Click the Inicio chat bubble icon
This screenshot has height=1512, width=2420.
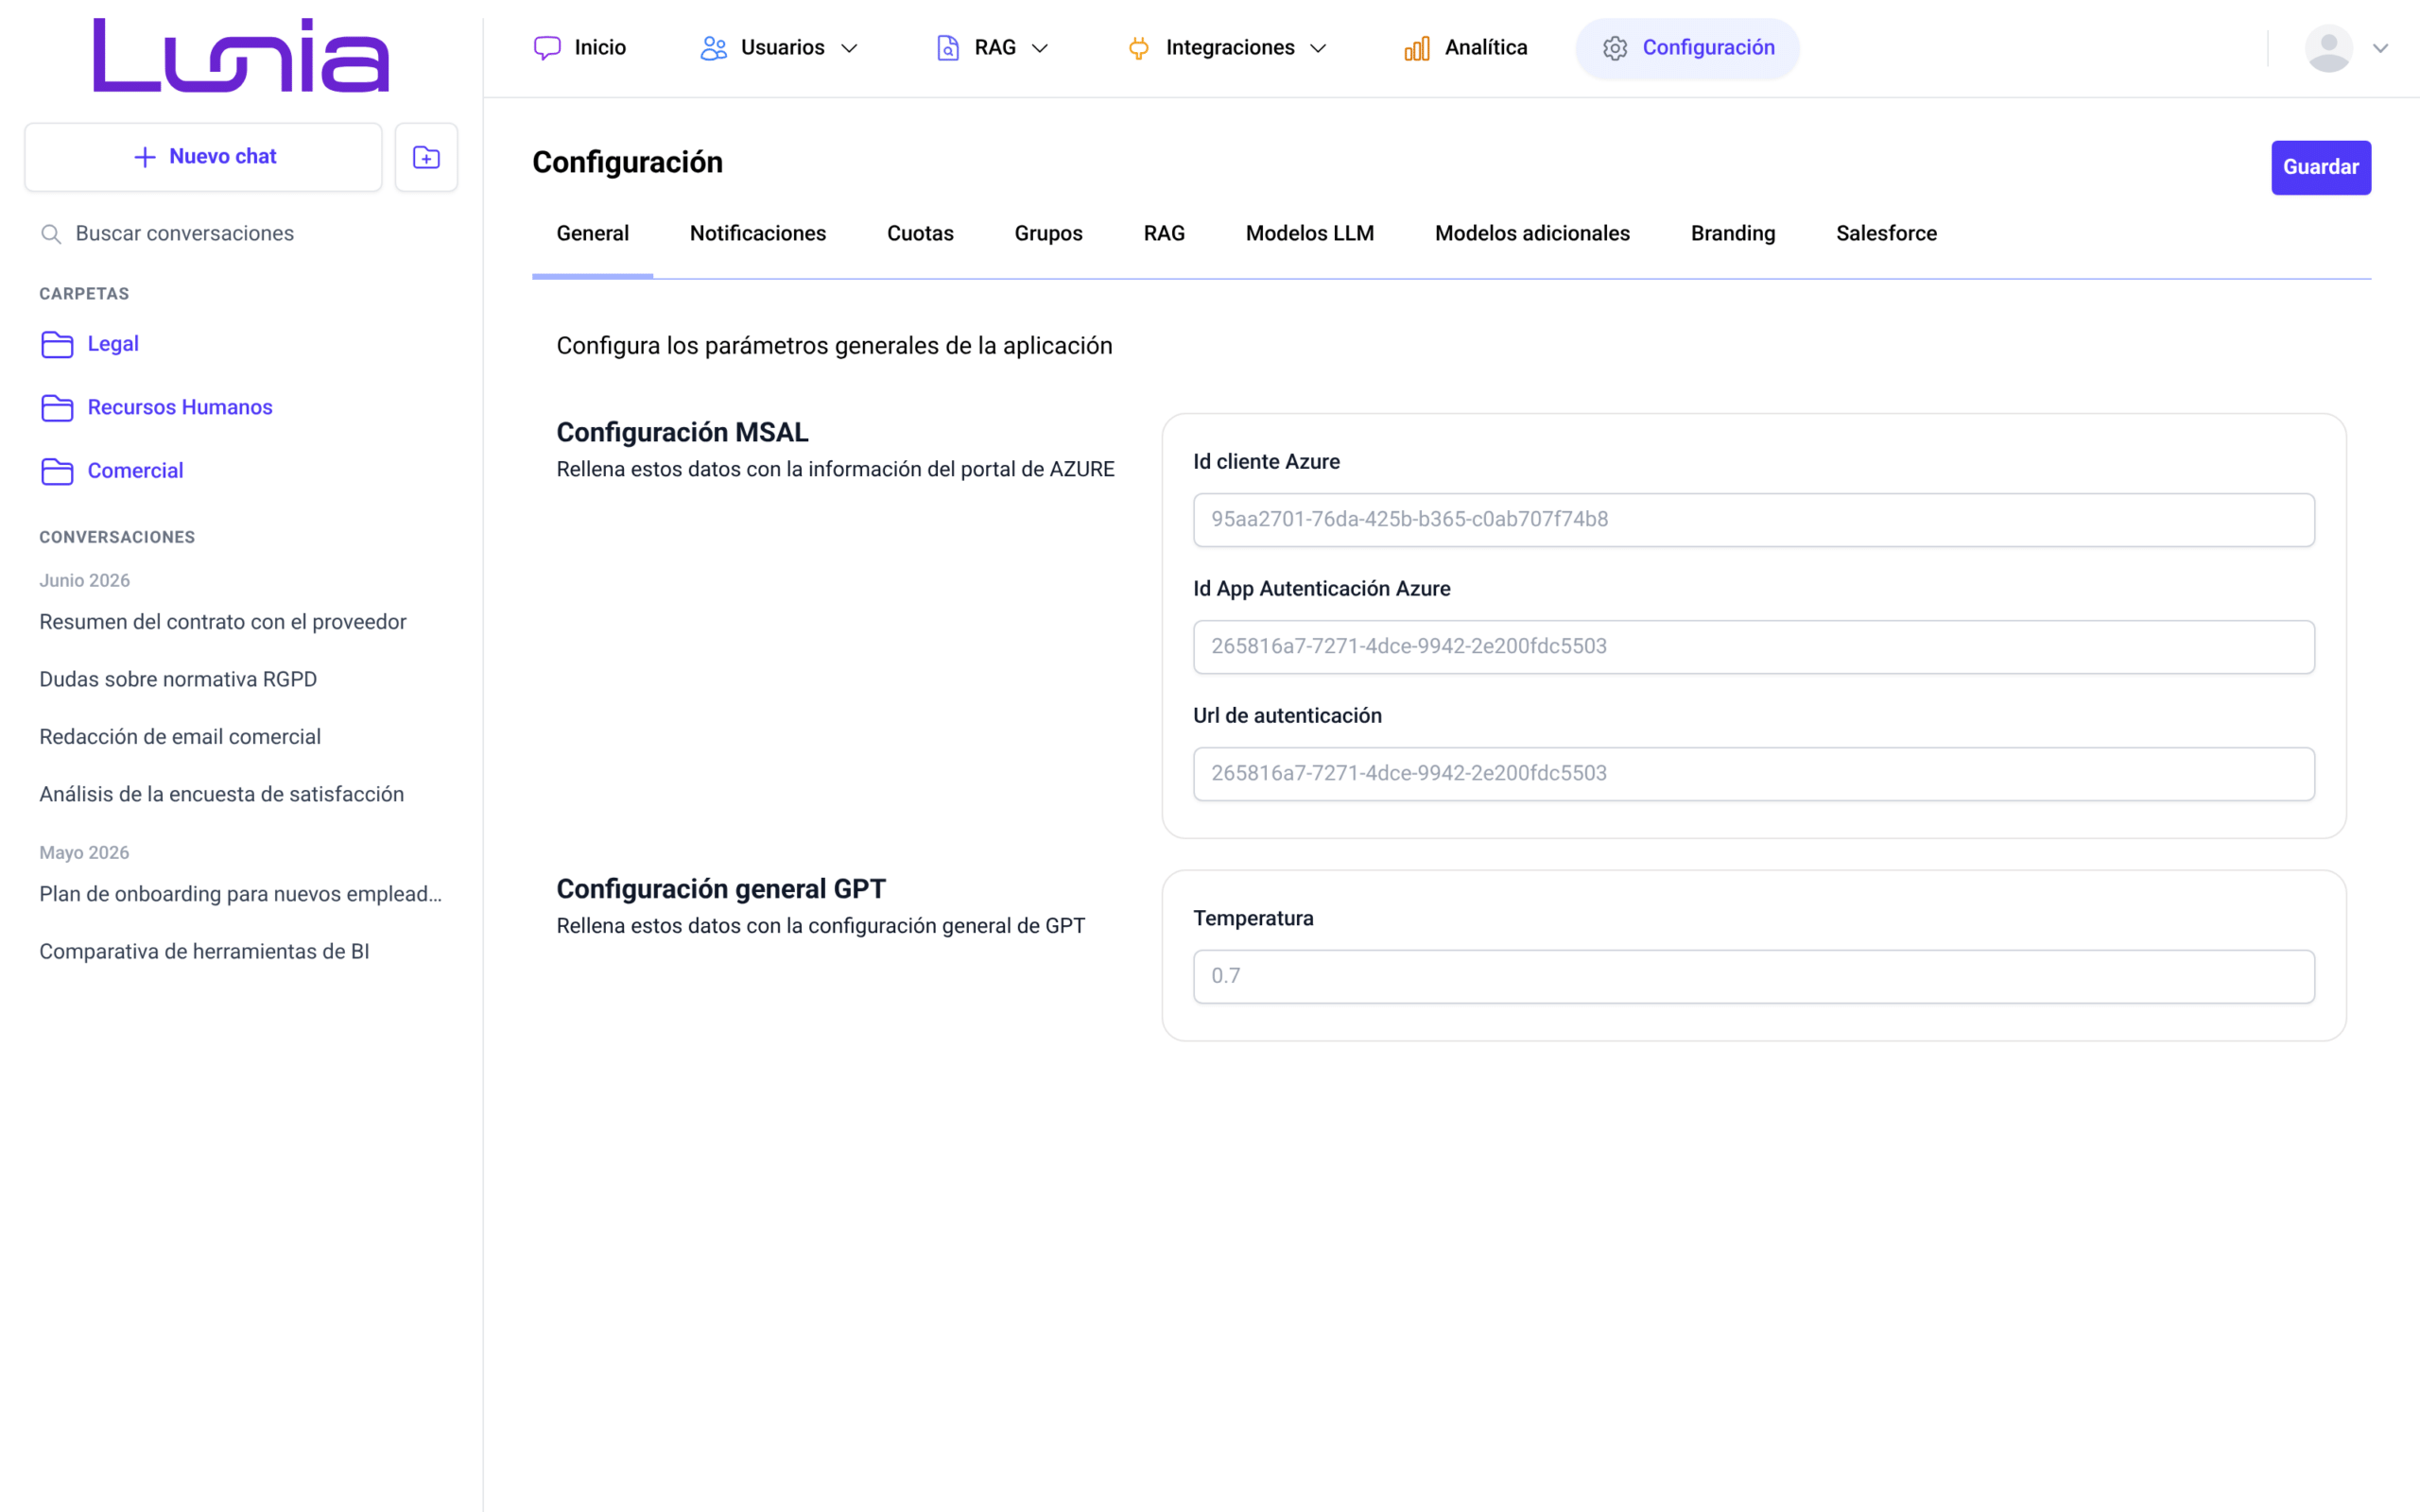click(547, 48)
